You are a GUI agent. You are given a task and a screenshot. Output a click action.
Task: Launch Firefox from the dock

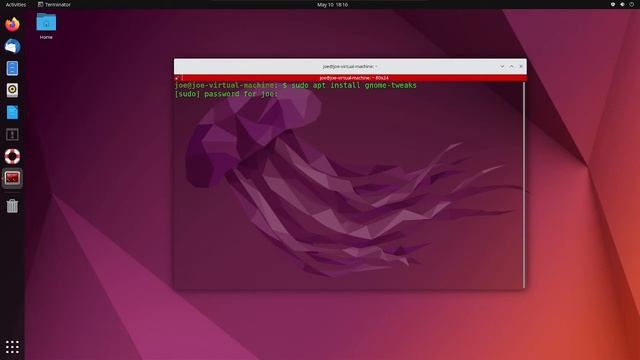(12, 24)
